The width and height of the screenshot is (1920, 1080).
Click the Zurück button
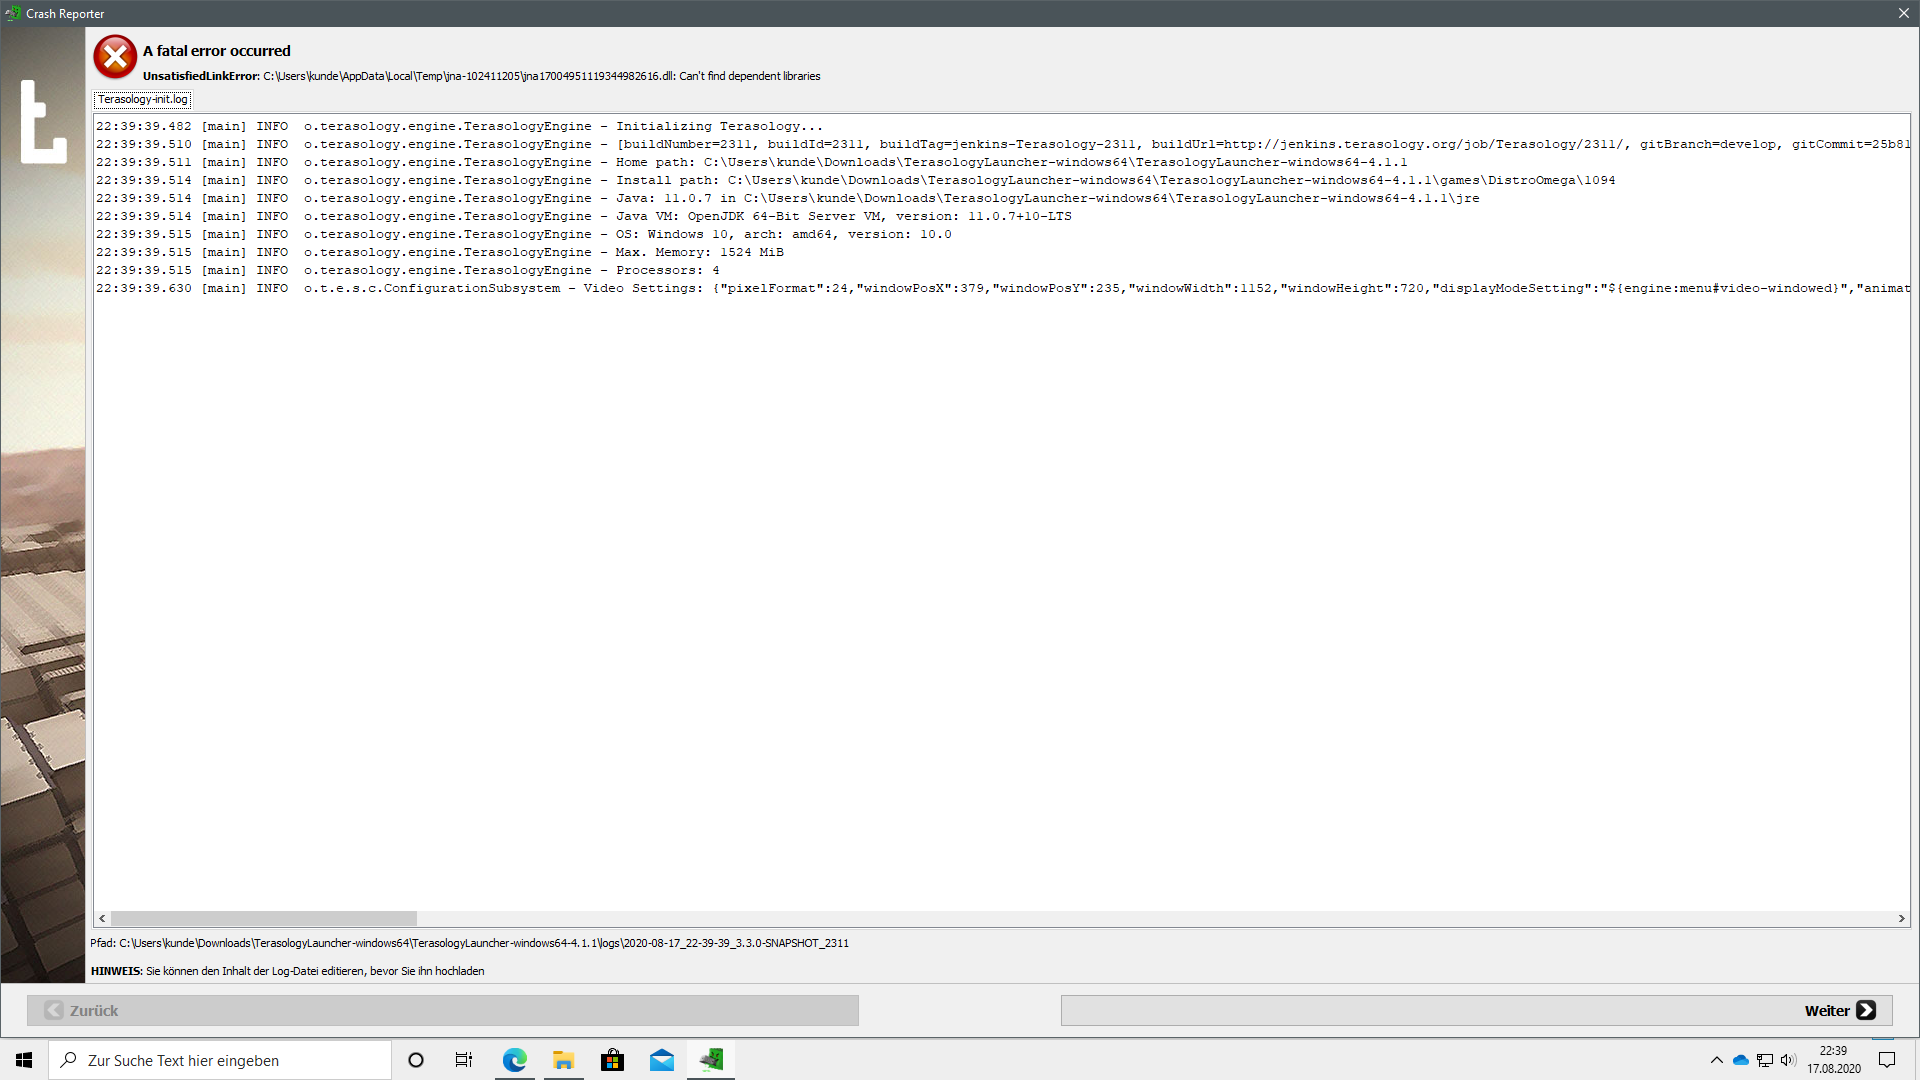[443, 1010]
